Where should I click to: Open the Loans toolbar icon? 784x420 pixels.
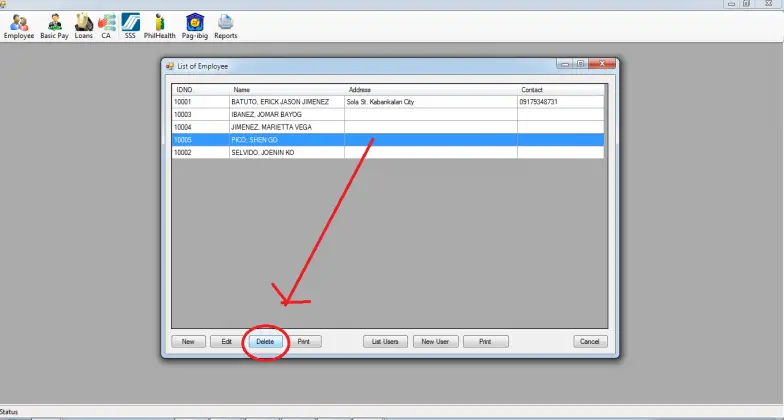(x=84, y=26)
